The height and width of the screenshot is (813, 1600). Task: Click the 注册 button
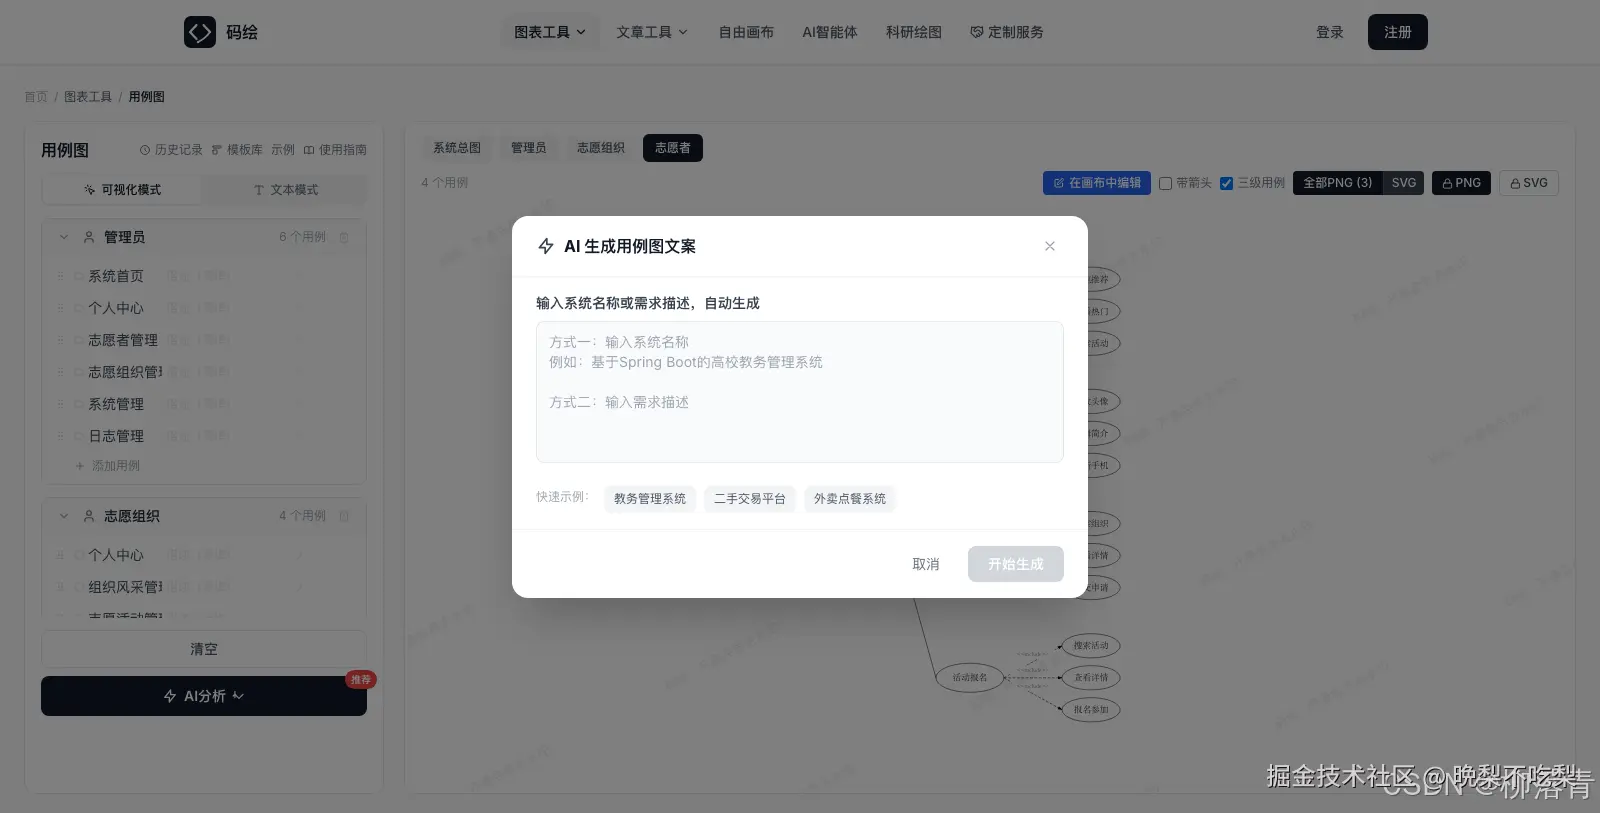(x=1398, y=32)
